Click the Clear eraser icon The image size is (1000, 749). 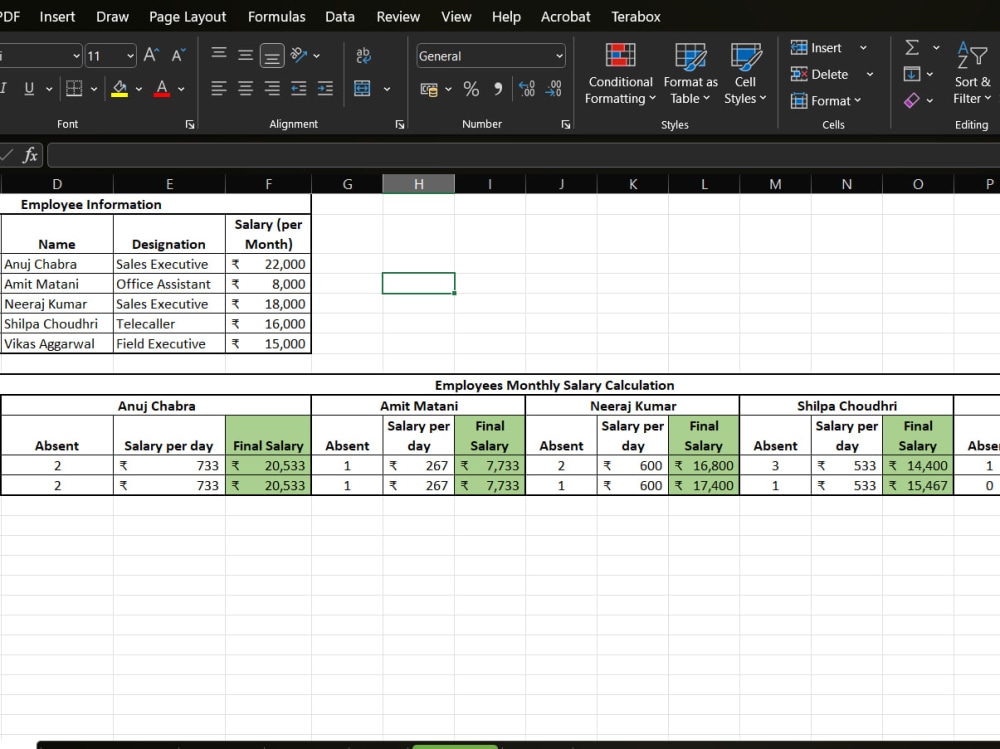click(x=912, y=100)
